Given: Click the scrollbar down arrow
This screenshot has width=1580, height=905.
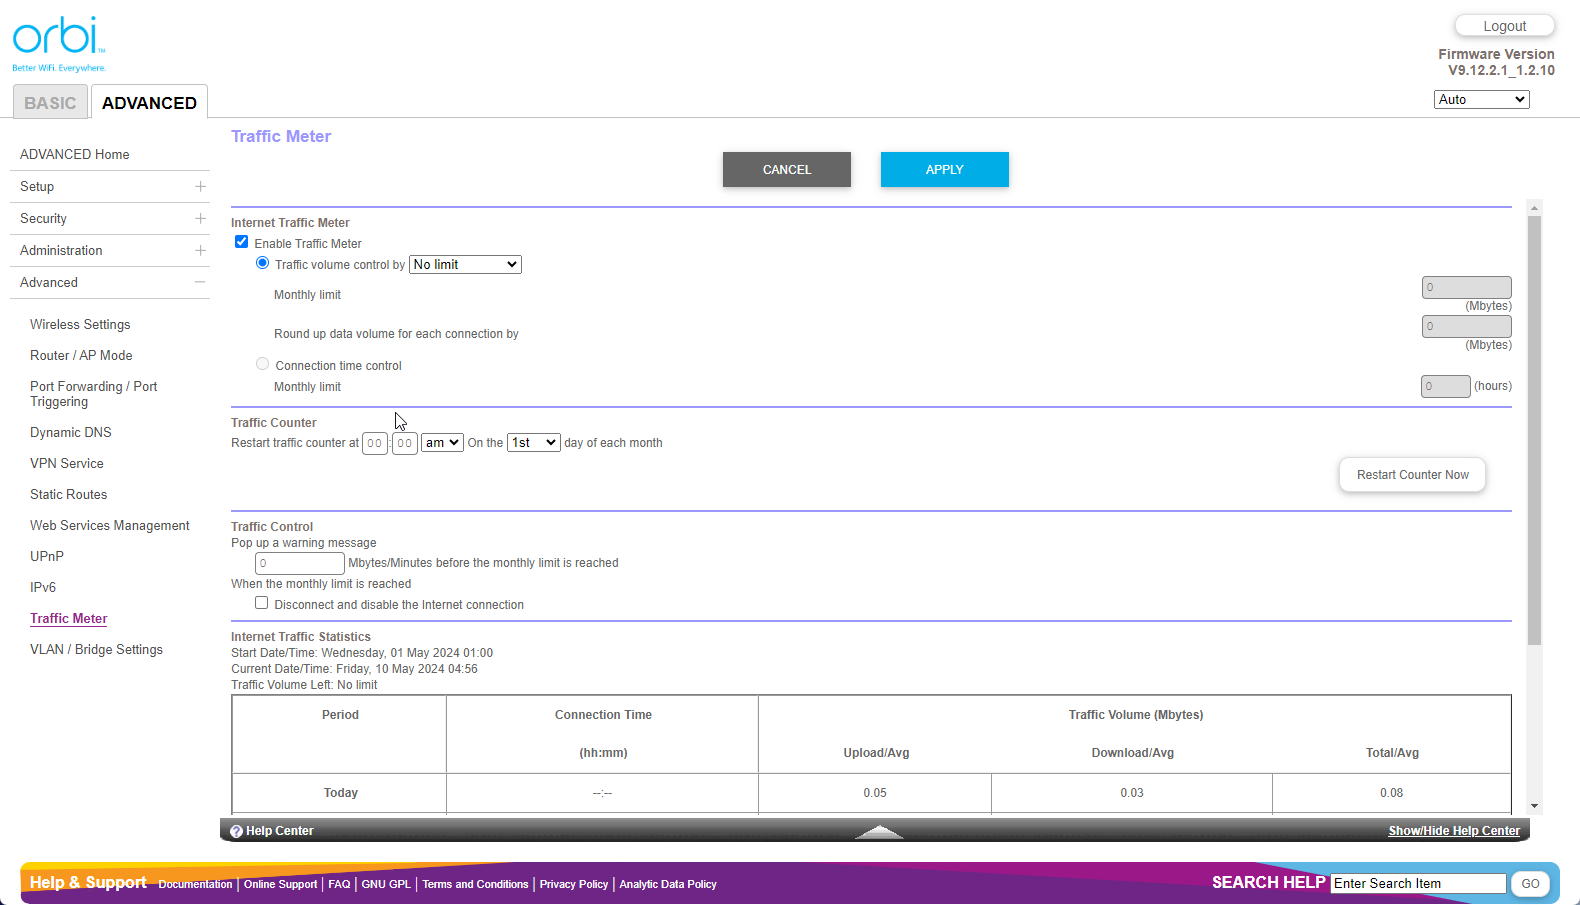Looking at the screenshot, I should pos(1534,806).
